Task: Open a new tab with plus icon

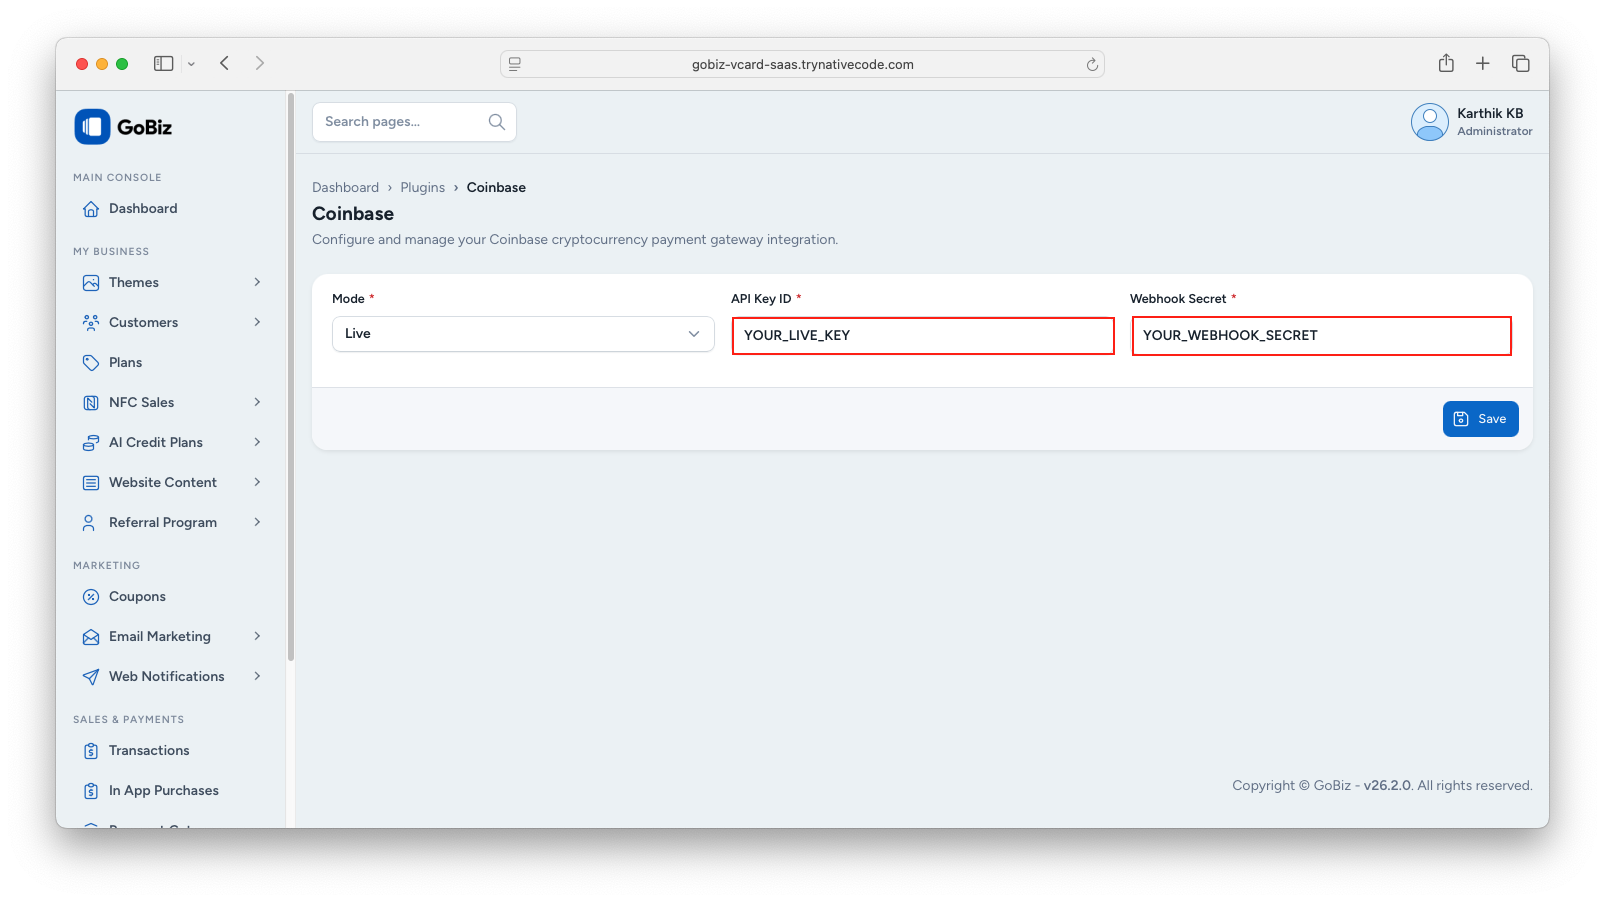Action: coord(1483,63)
